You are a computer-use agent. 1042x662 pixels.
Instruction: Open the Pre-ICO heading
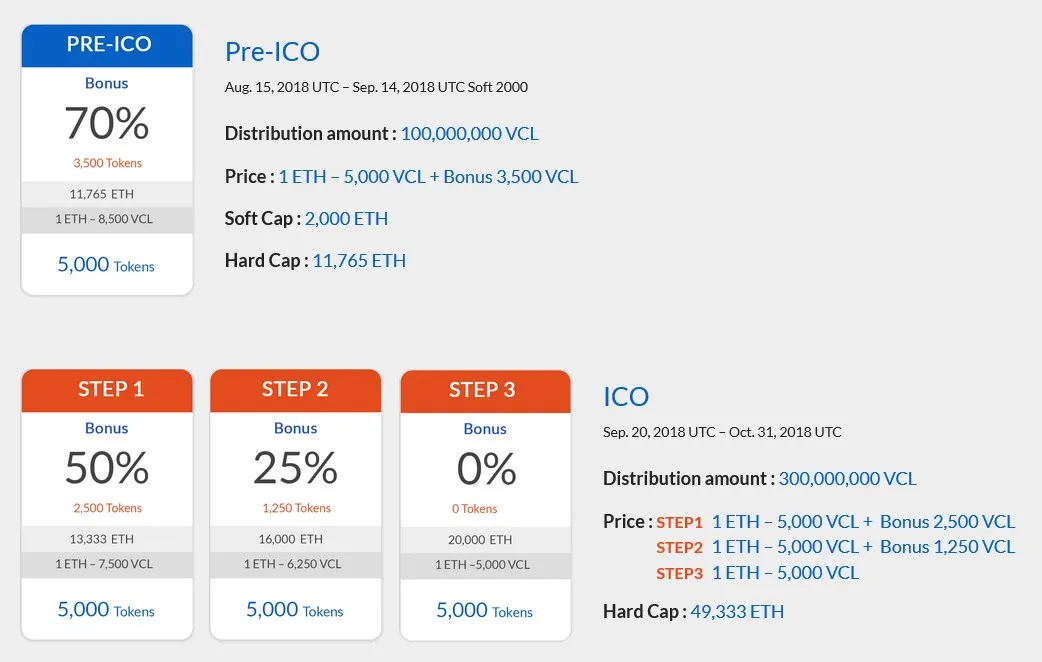coord(272,52)
